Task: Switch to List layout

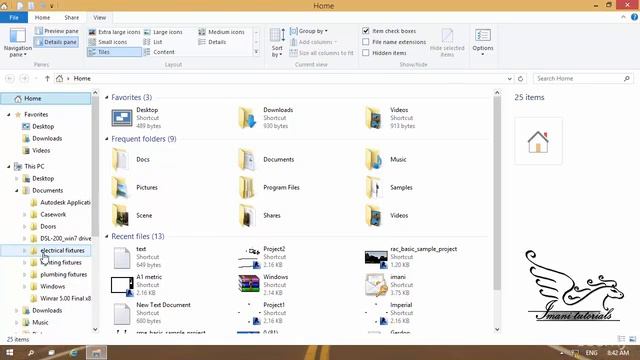Action: pos(153,42)
